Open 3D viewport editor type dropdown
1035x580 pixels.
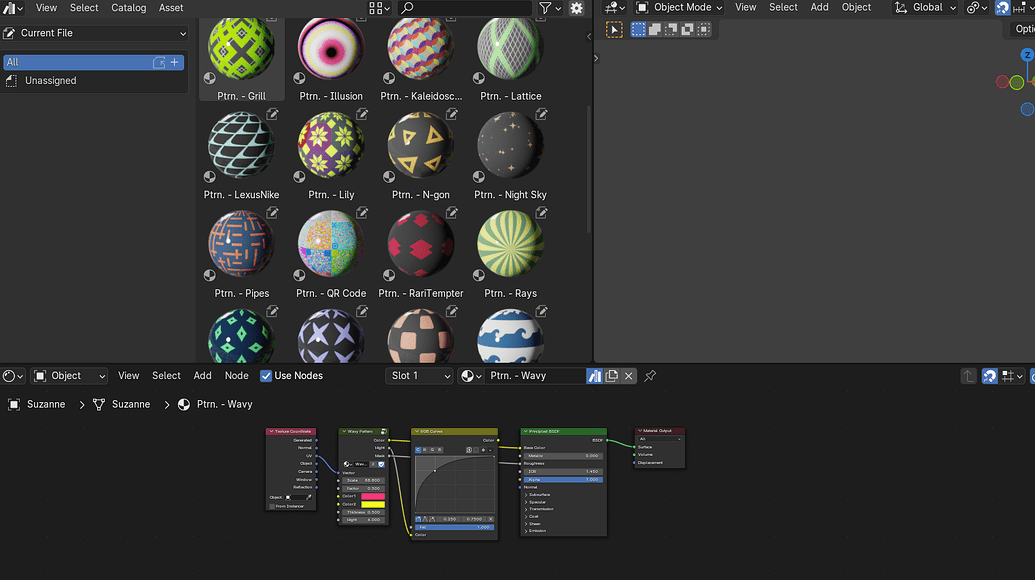click(615, 8)
